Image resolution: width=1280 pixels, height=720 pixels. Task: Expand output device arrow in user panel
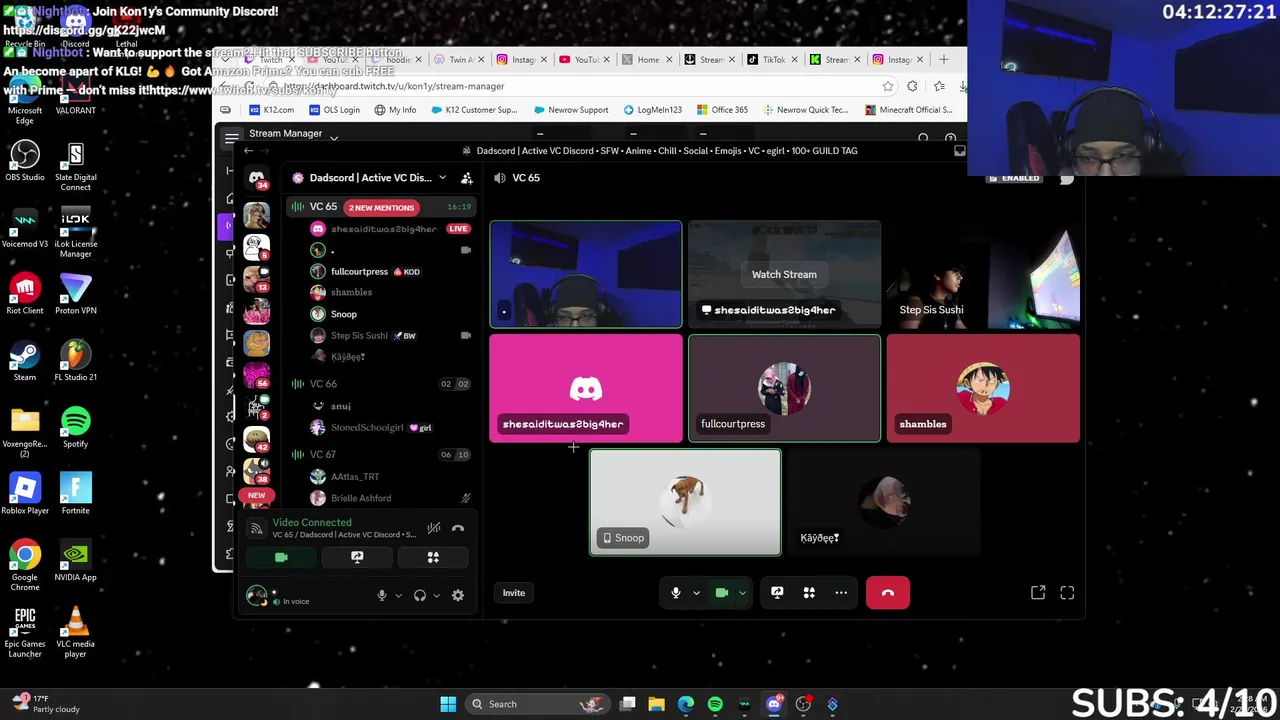tap(437, 595)
